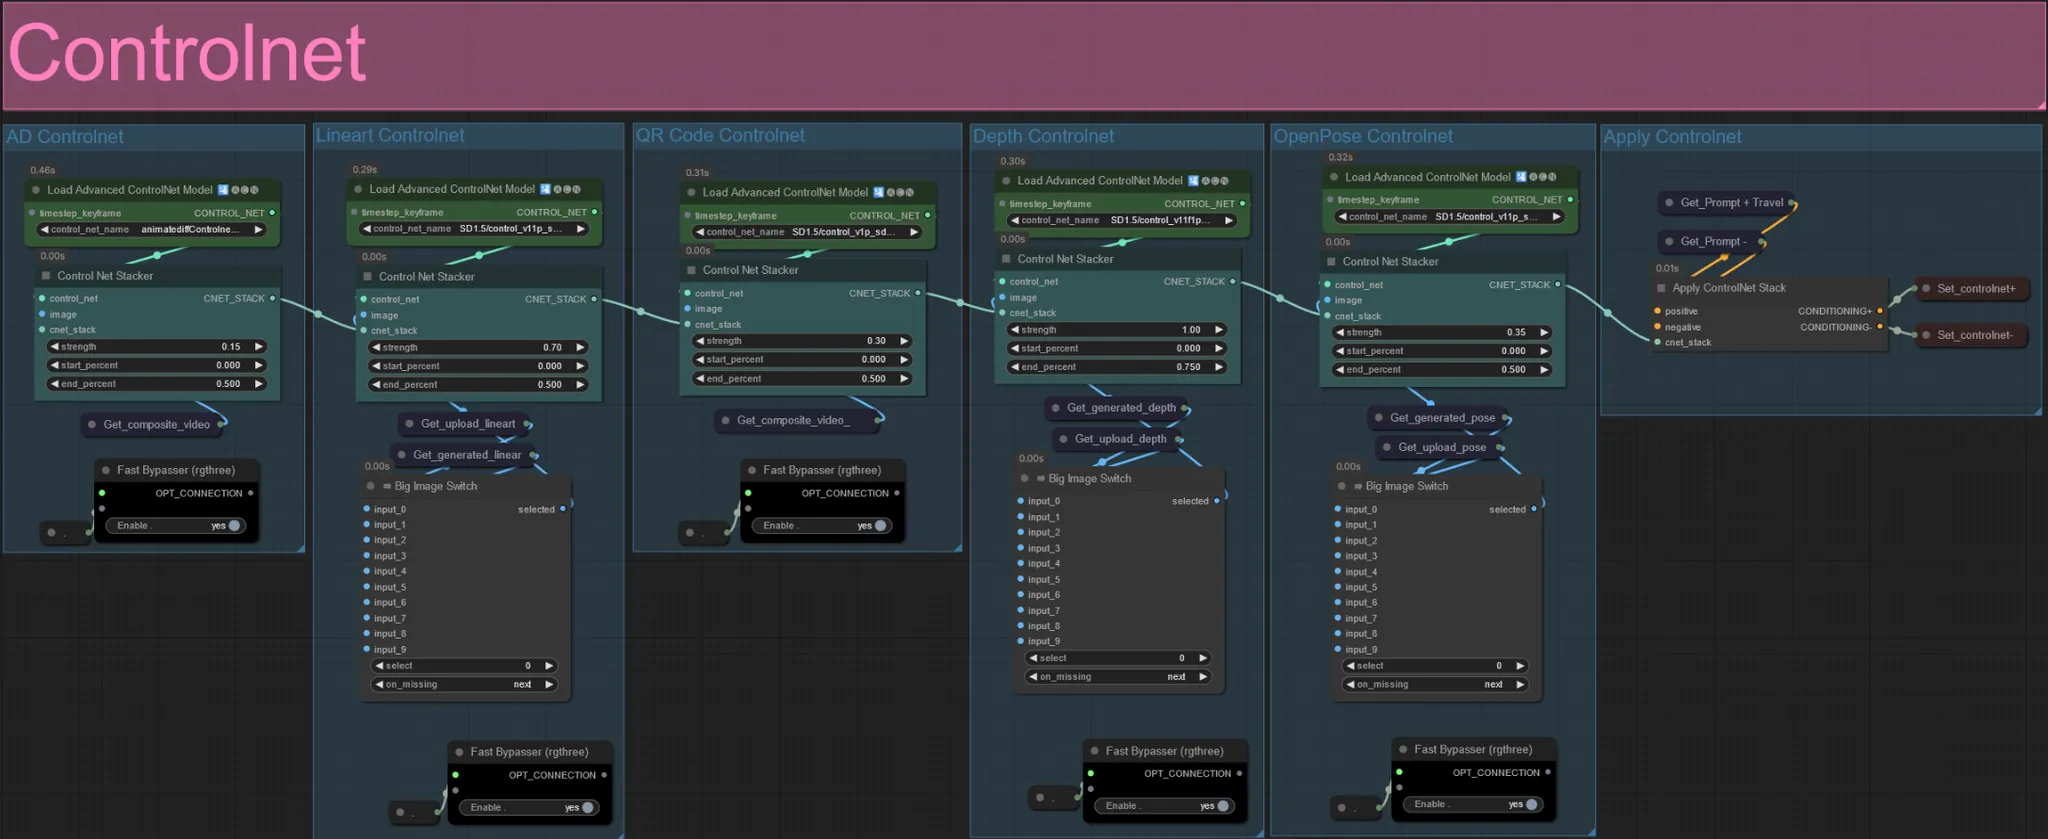
Task: Collapse the Control Net Stacker node in AD Controlnet
Action: (x=46, y=276)
